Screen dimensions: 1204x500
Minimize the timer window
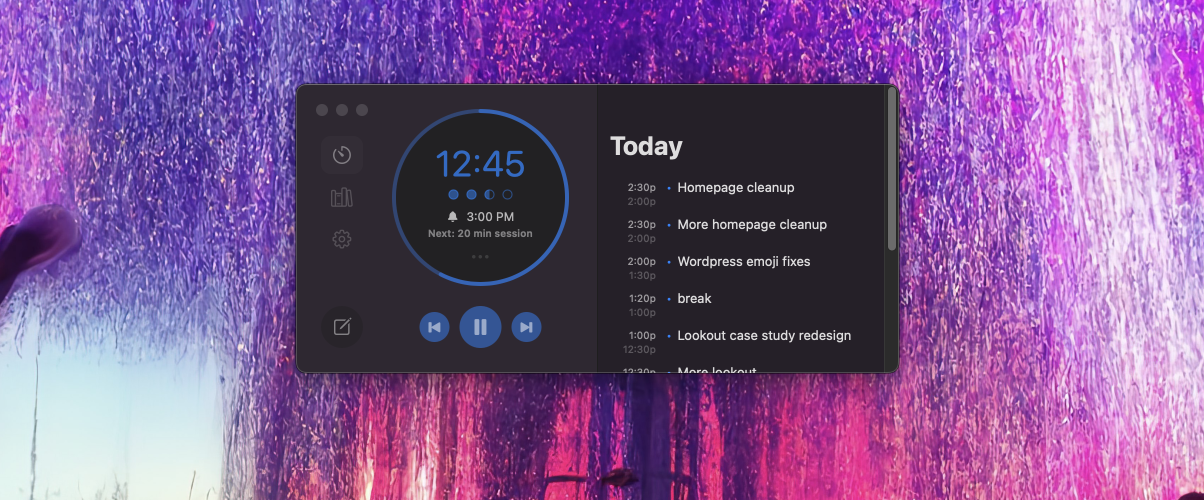pyautogui.click(x=342, y=110)
